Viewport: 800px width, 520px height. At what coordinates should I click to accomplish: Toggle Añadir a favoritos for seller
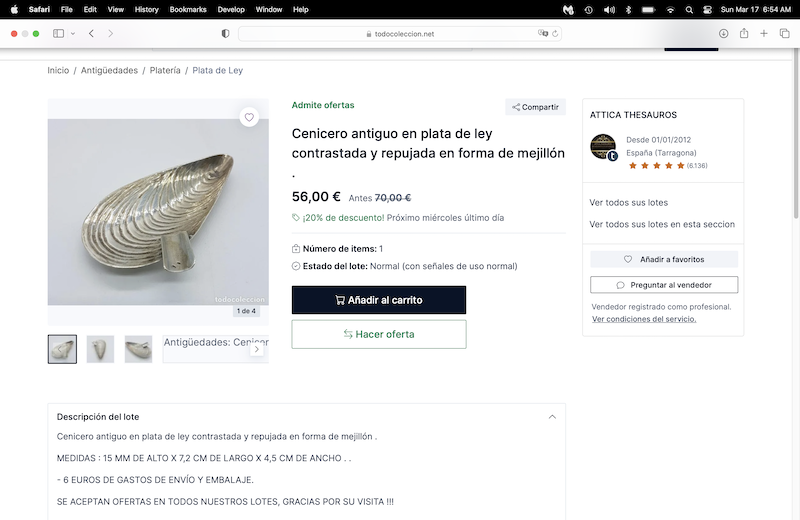(x=664, y=259)
